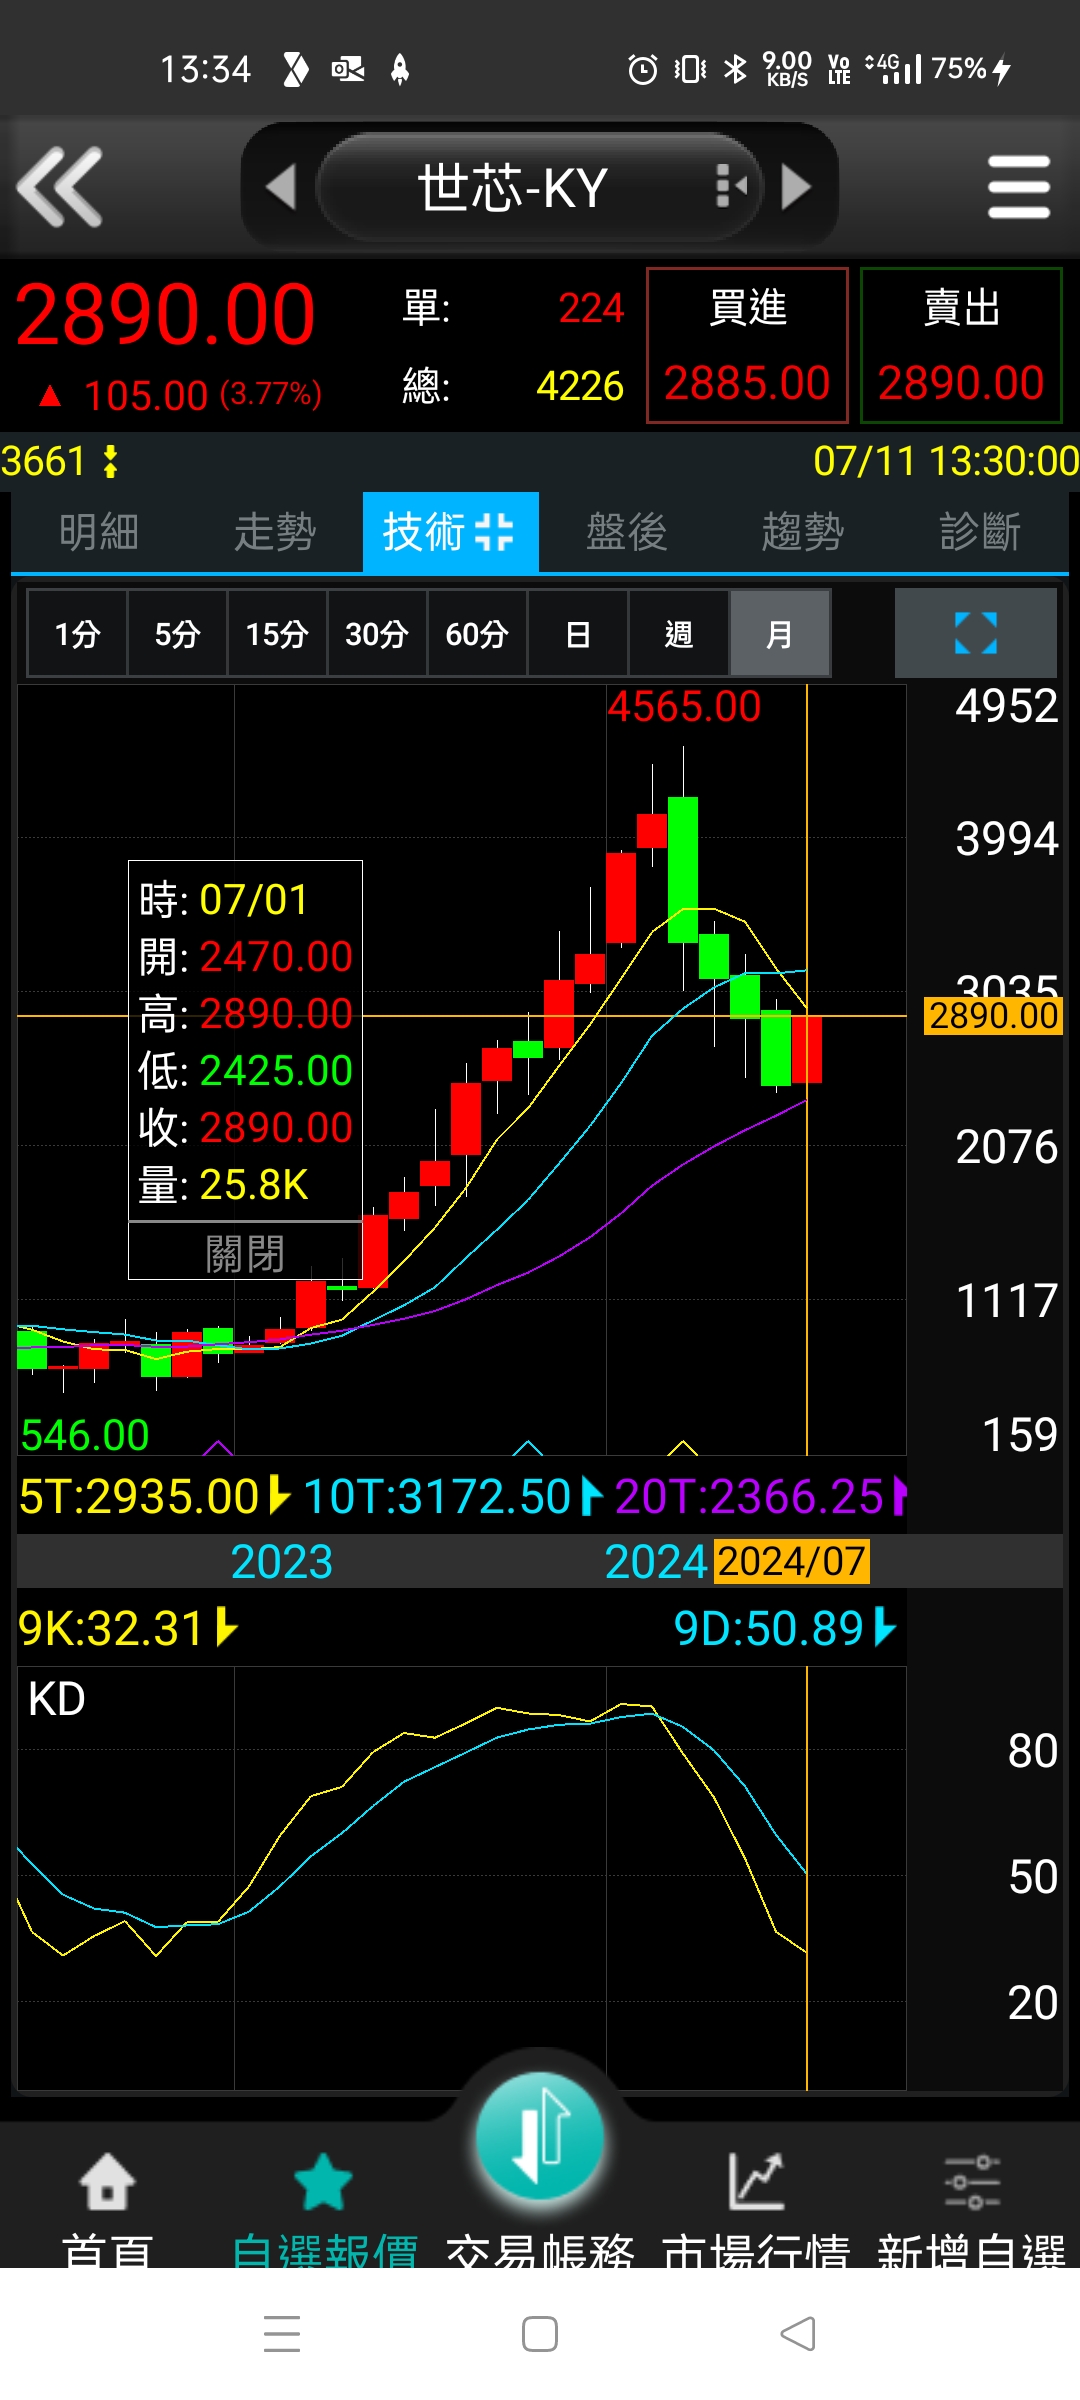Tap the 買進 2885.00 button
The width and height of the screenshot is (1080, 2400).
[747, 345]
